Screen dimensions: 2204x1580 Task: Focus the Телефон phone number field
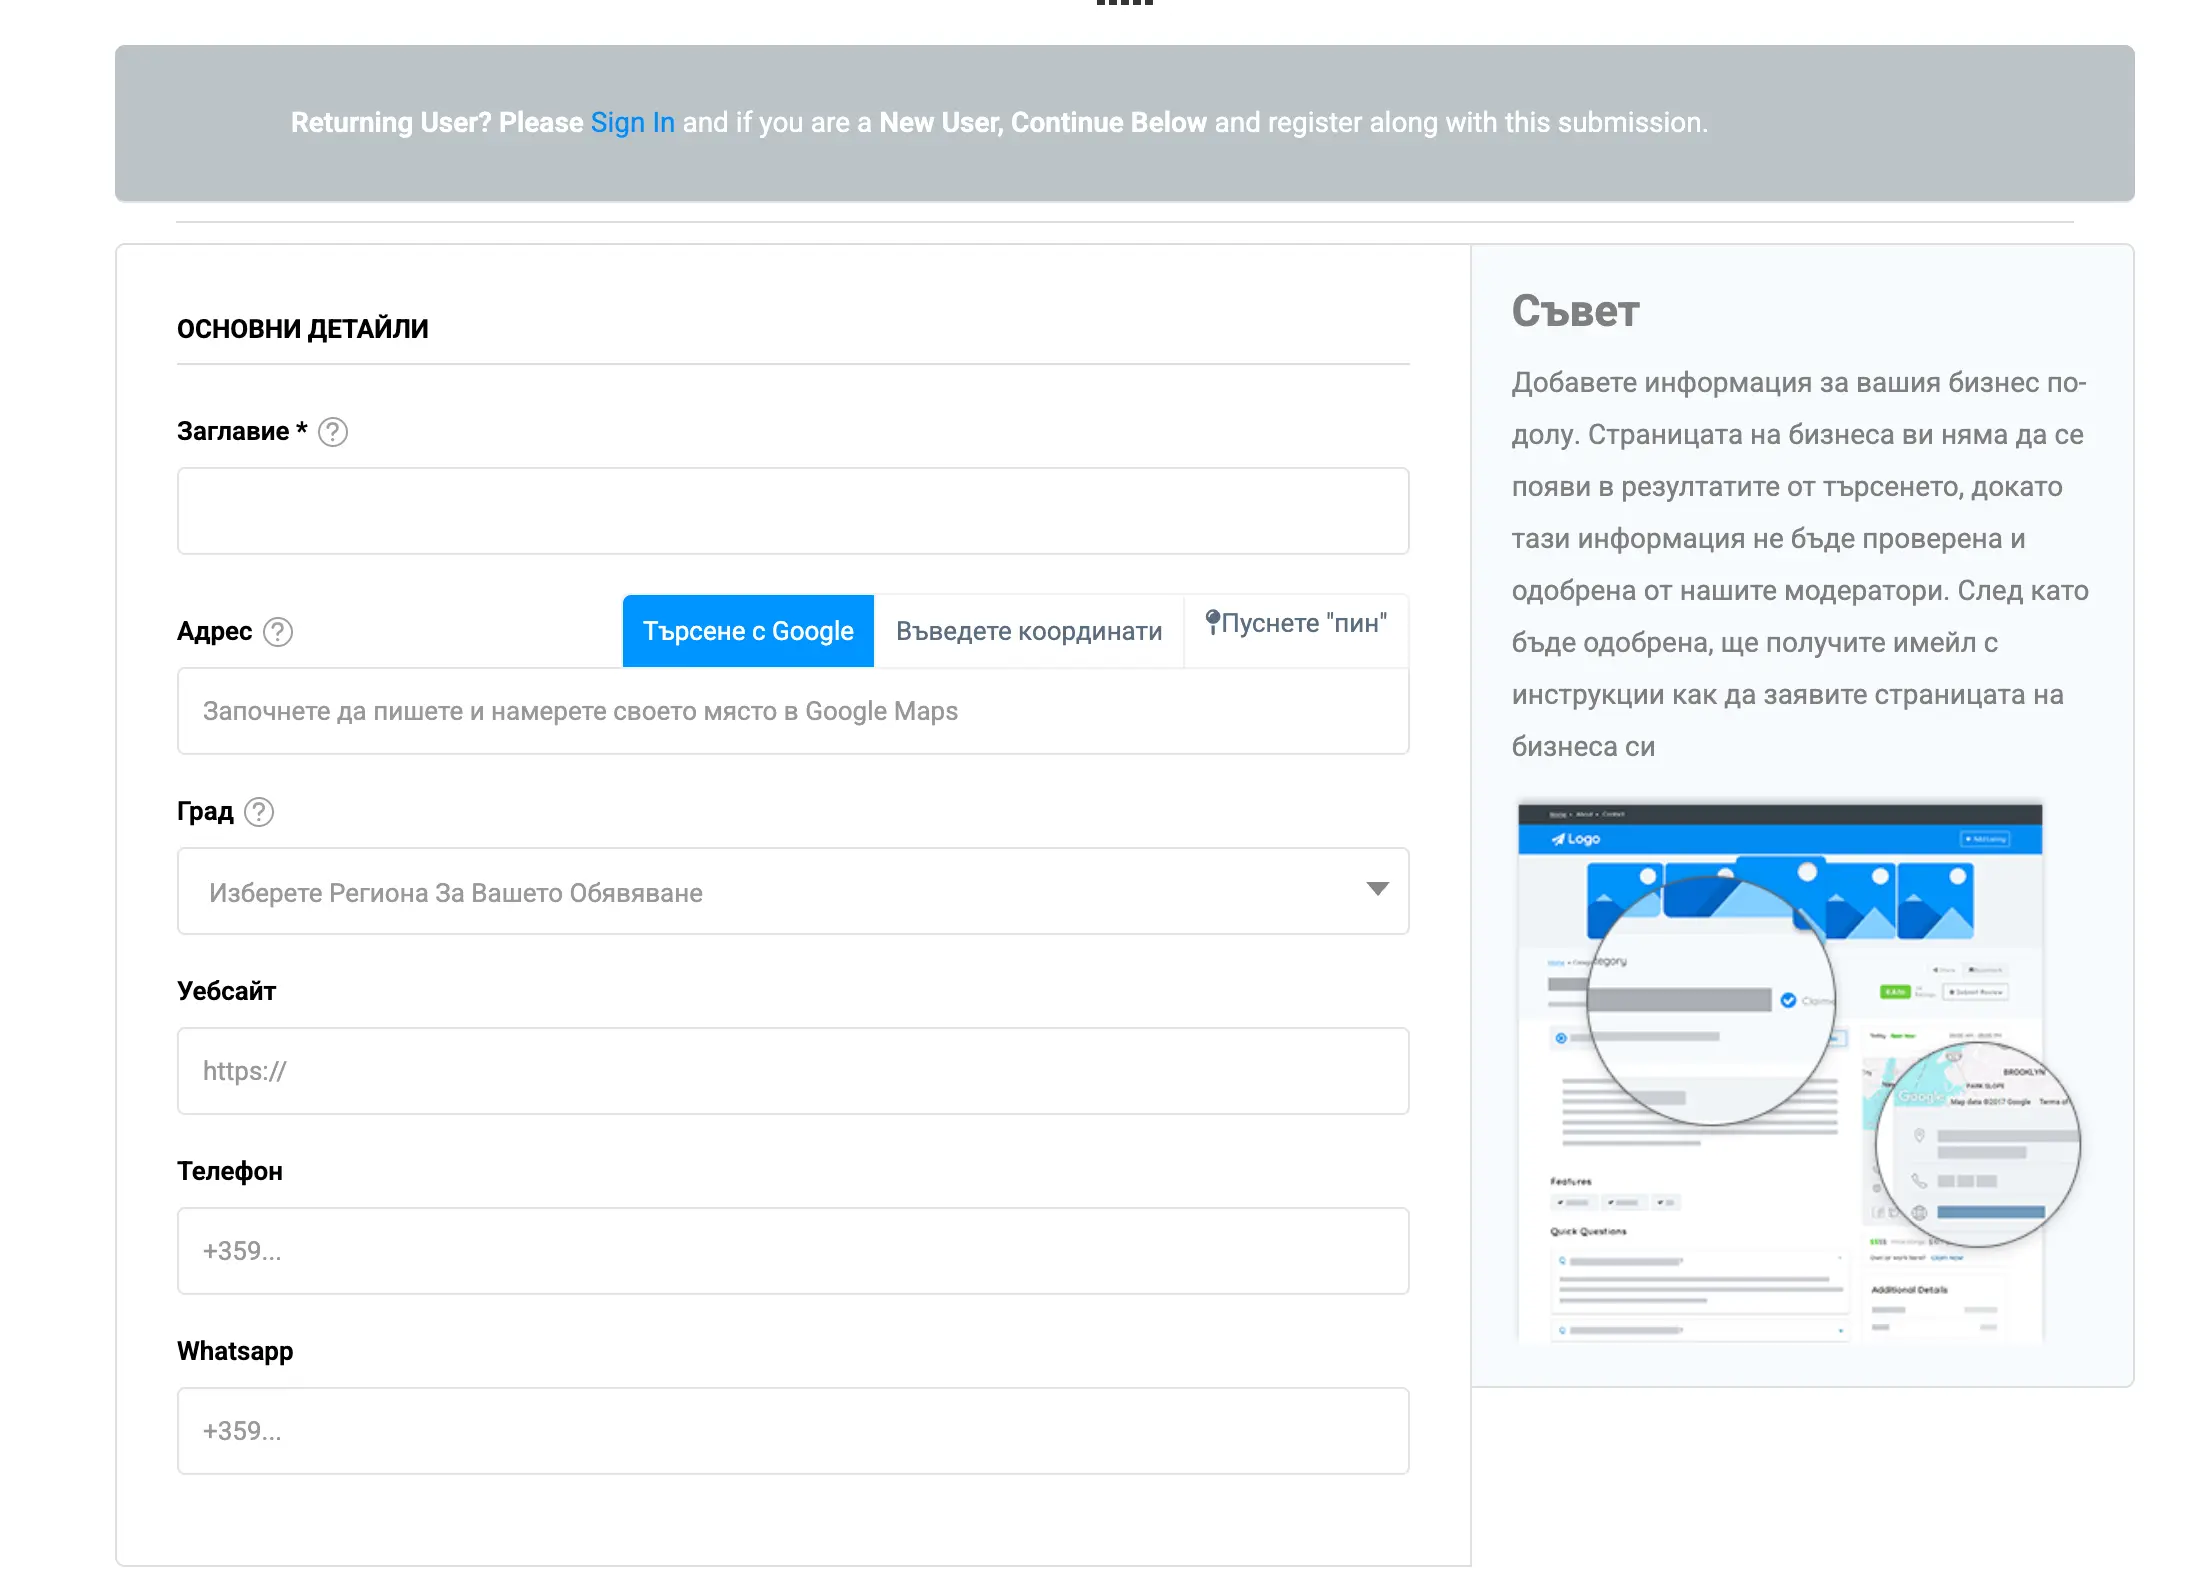pos(792,1251)
